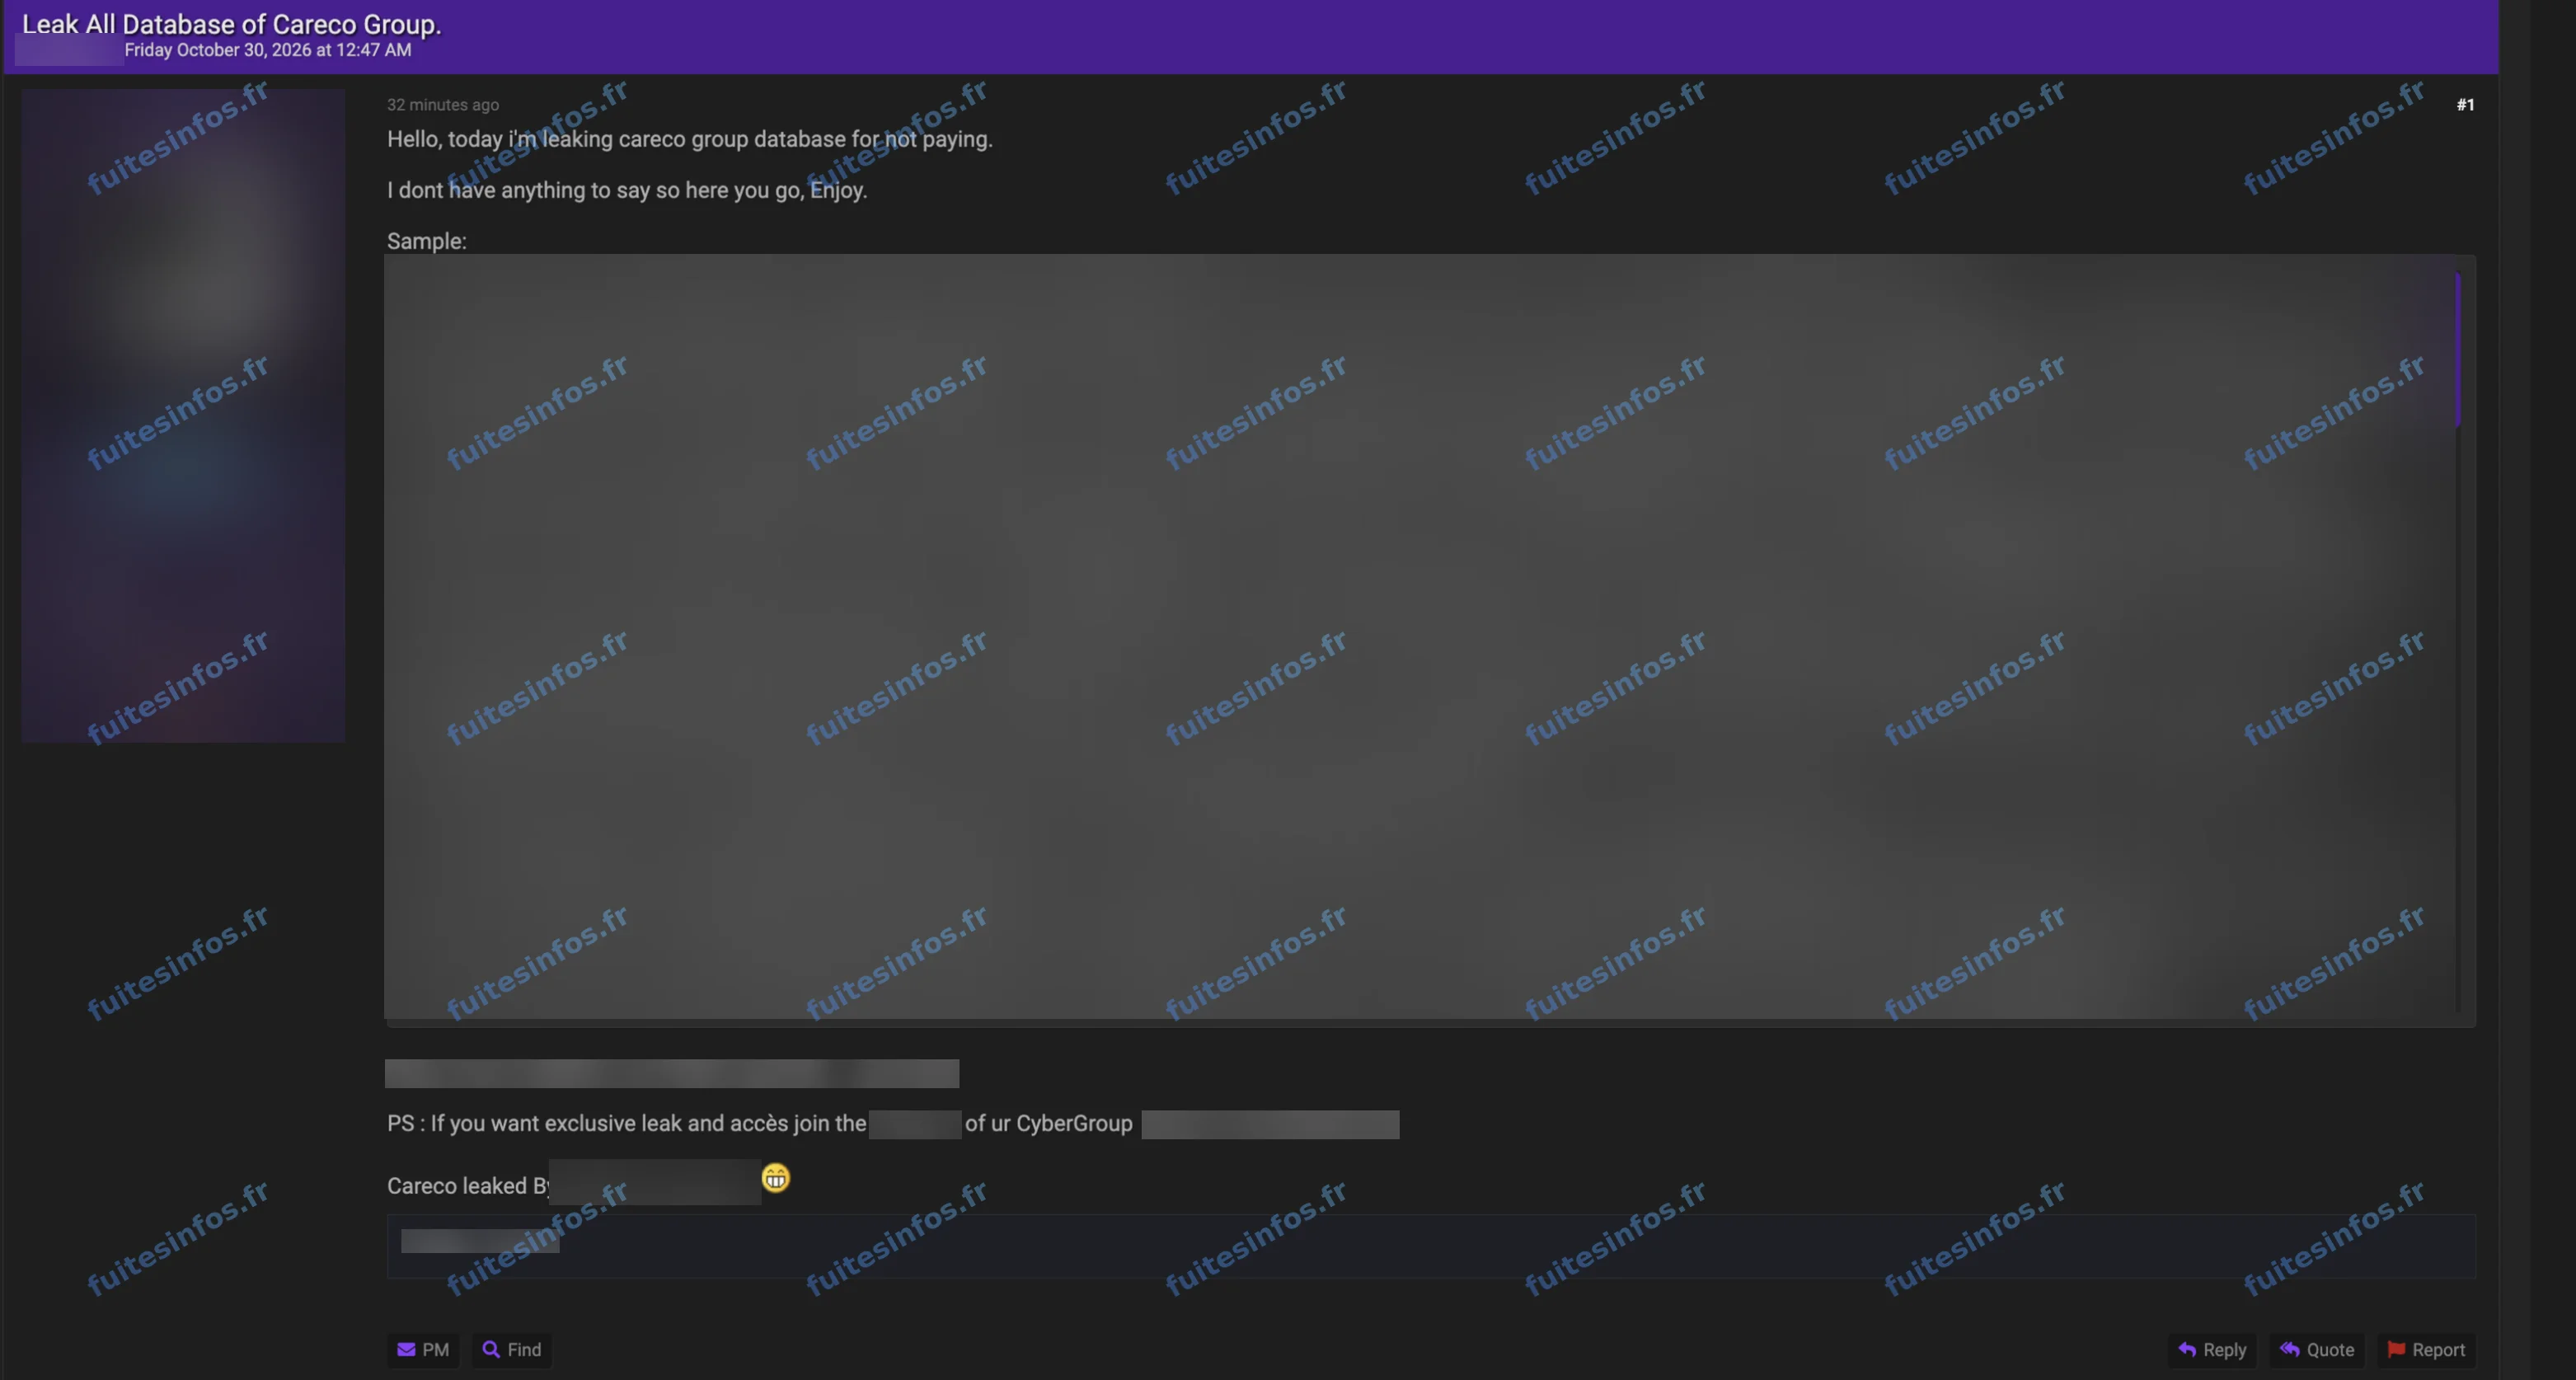Click the blurred user avatar image
Viewport: 2576px width, 1380px height.
(183, 415)
